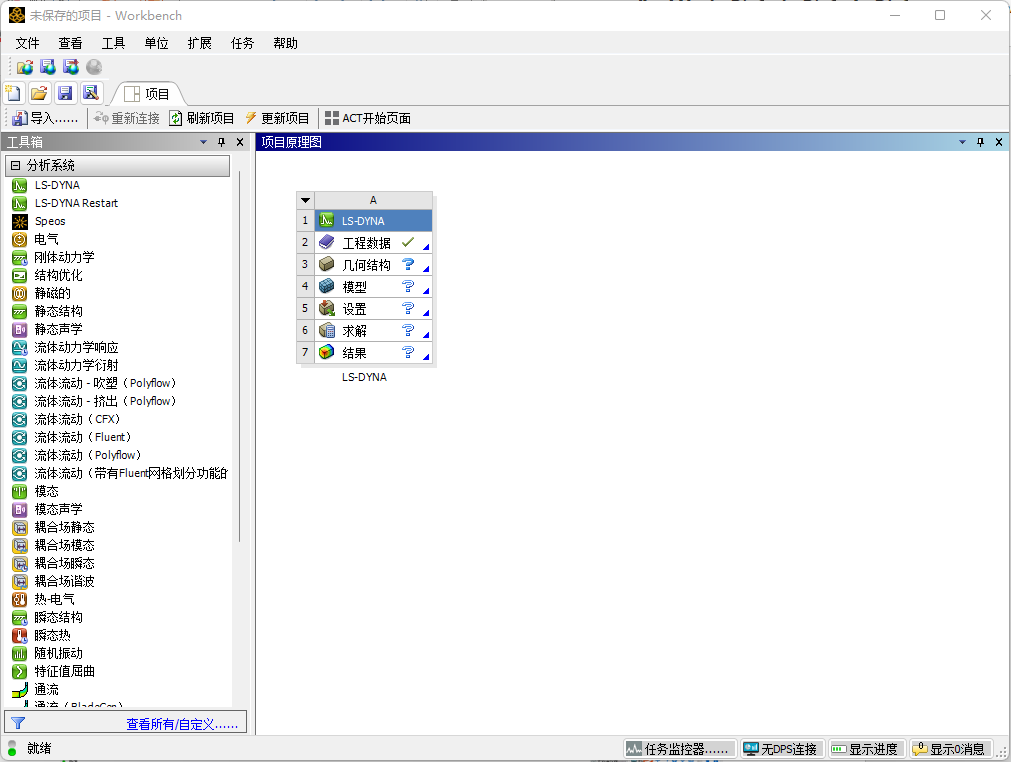
Task: Click 更新项目 to update project
Action: 277,119
